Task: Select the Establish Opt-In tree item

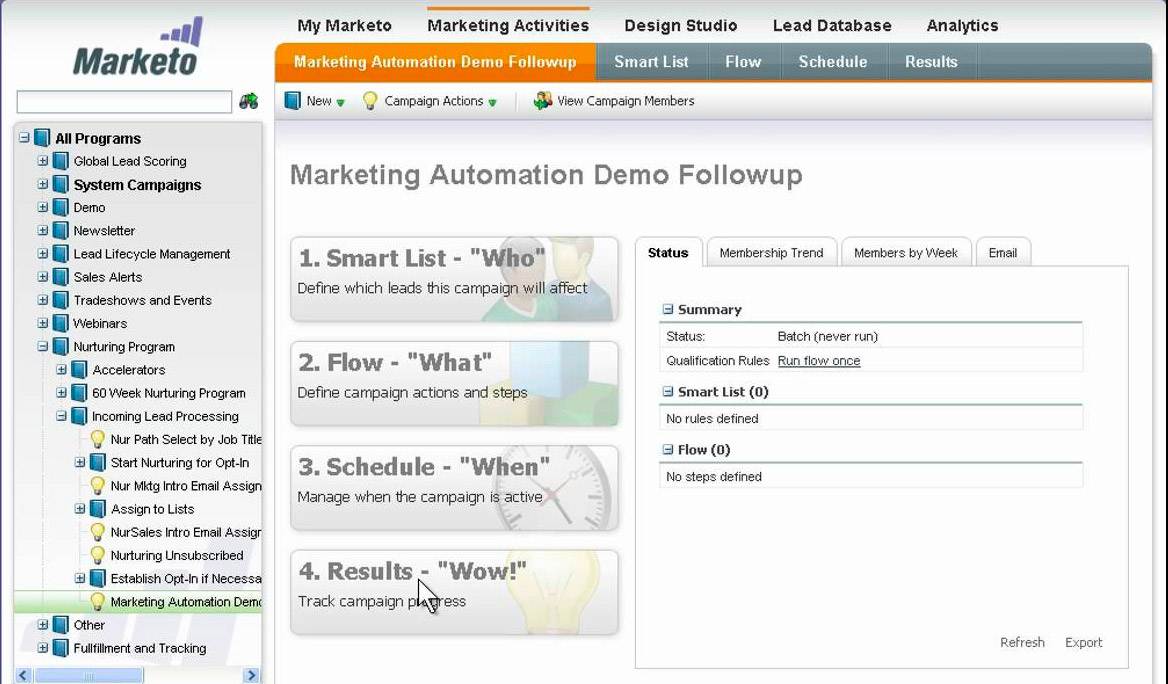Action: tap(185, 578)
